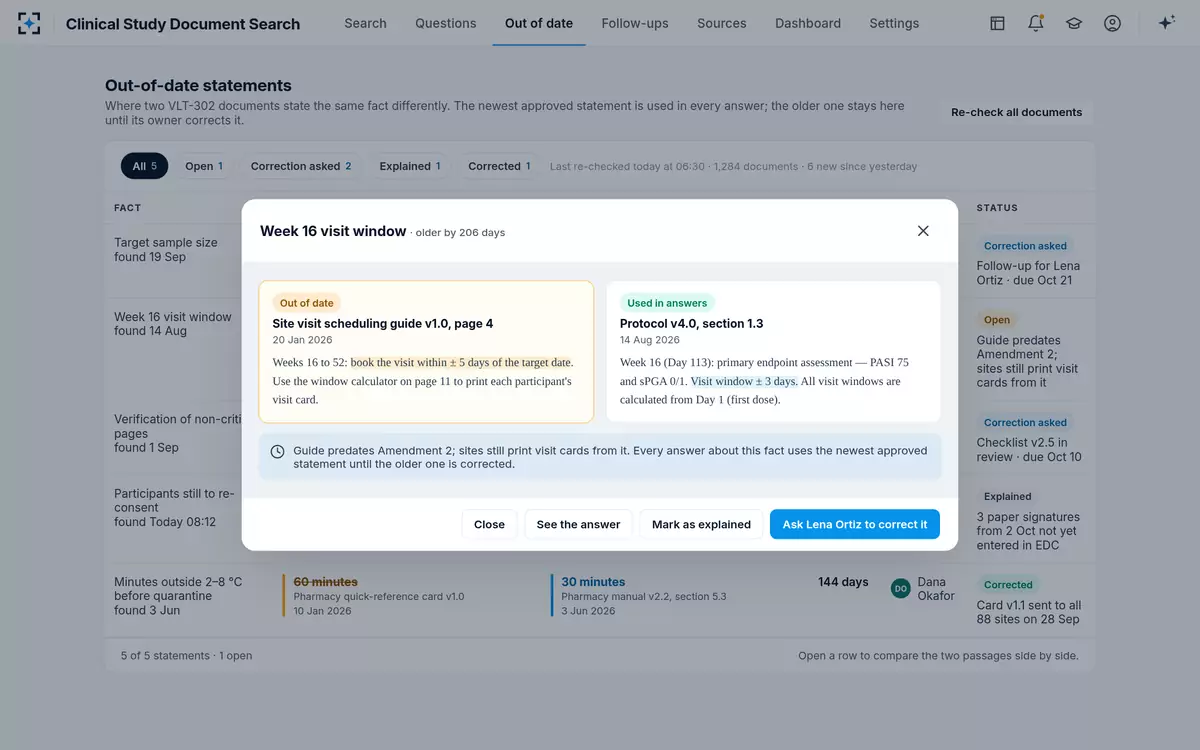The image size is (1200, 750).
Task: Click Pharmacy quick-reference card v1.0
Action: (x=379, y=597)
